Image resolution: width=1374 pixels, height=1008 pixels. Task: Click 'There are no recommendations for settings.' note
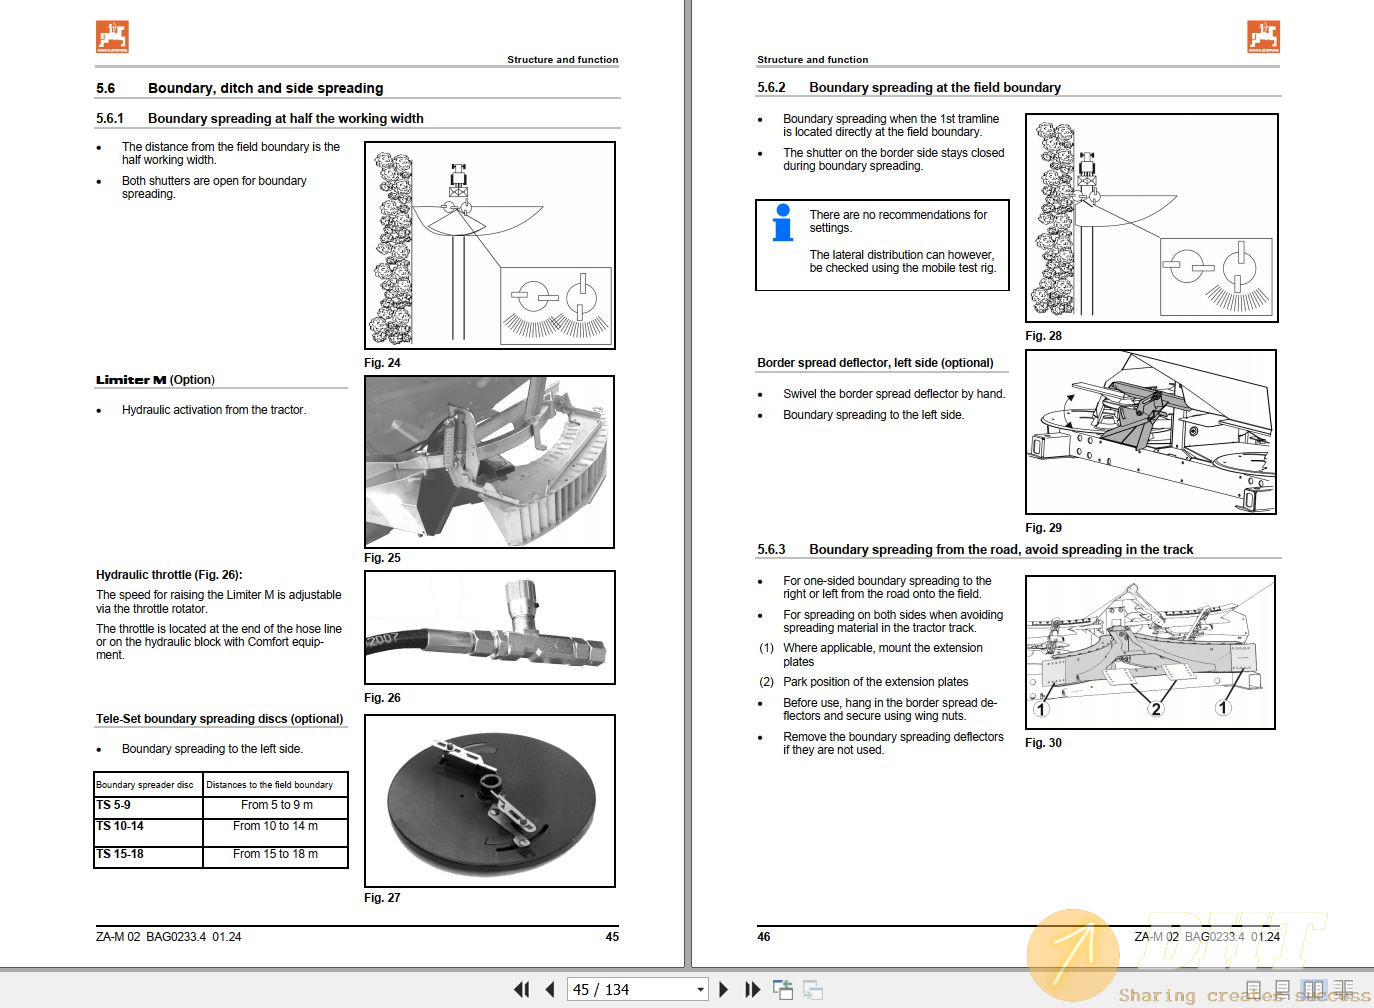pos(898,221)
